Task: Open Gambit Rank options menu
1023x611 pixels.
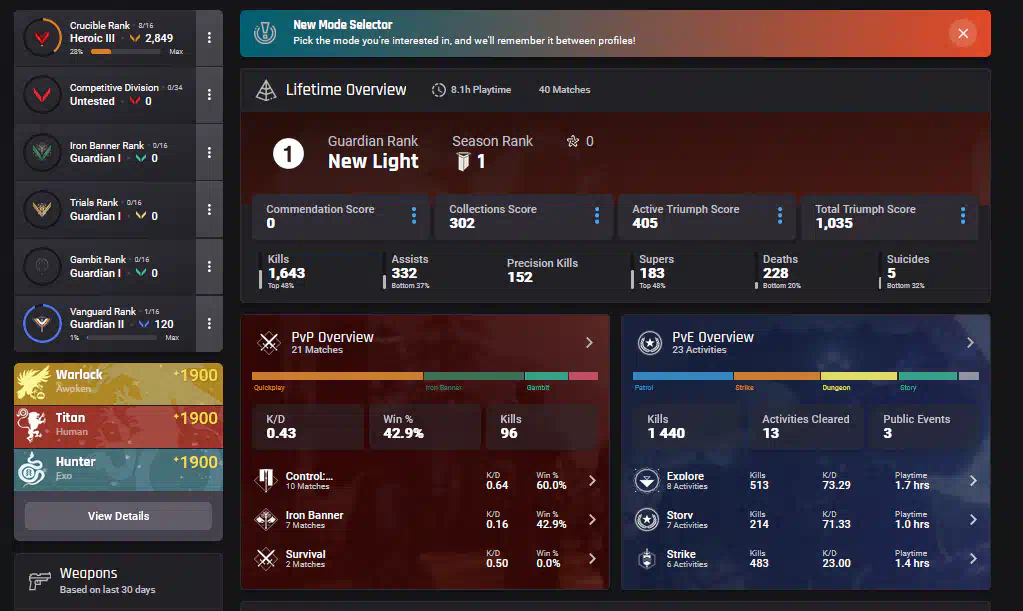Action: click(209, 266)
